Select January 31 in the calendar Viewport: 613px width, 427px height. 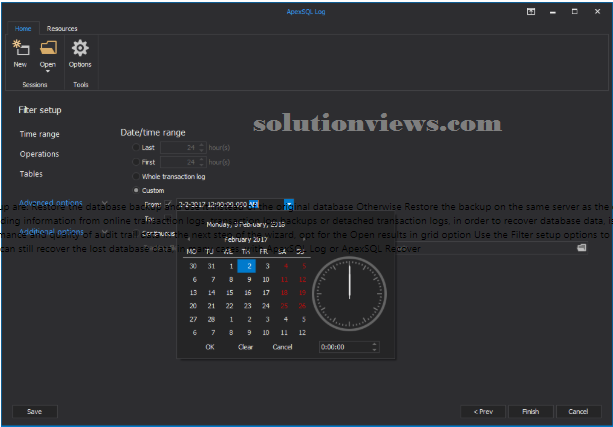(x=212, y=266)
